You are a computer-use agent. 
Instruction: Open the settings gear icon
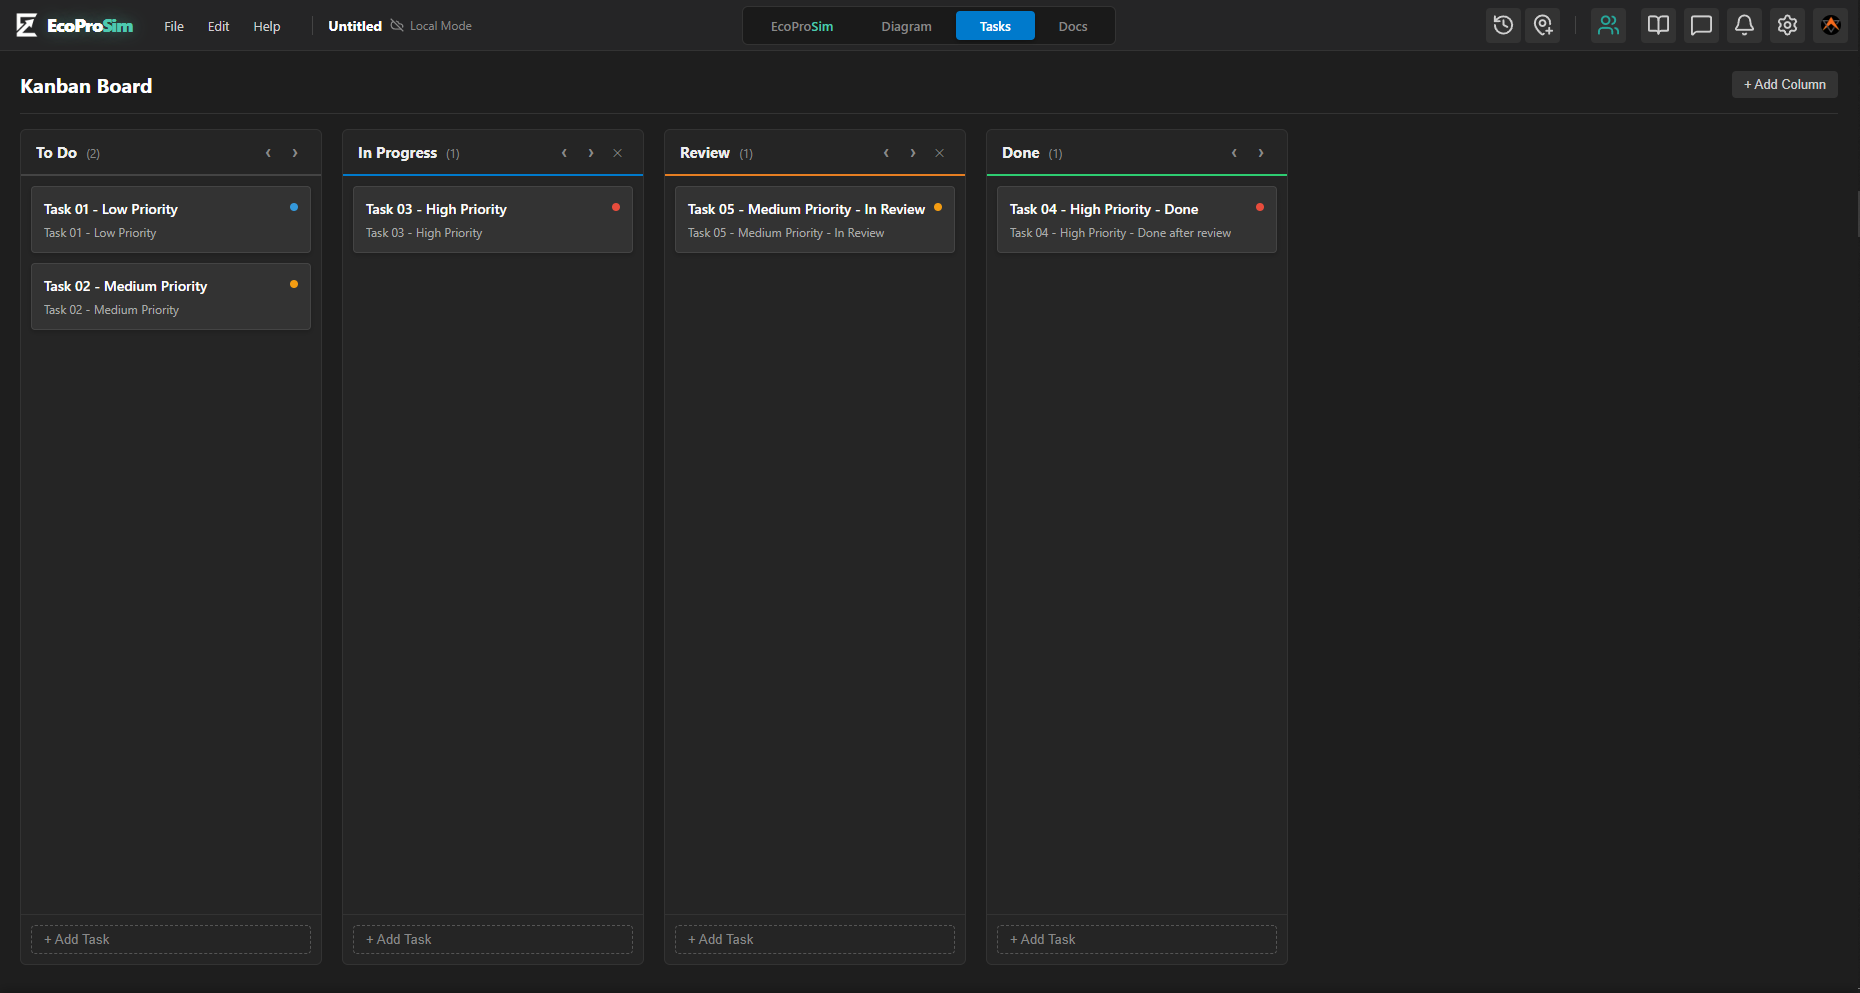click(1787, 26)
